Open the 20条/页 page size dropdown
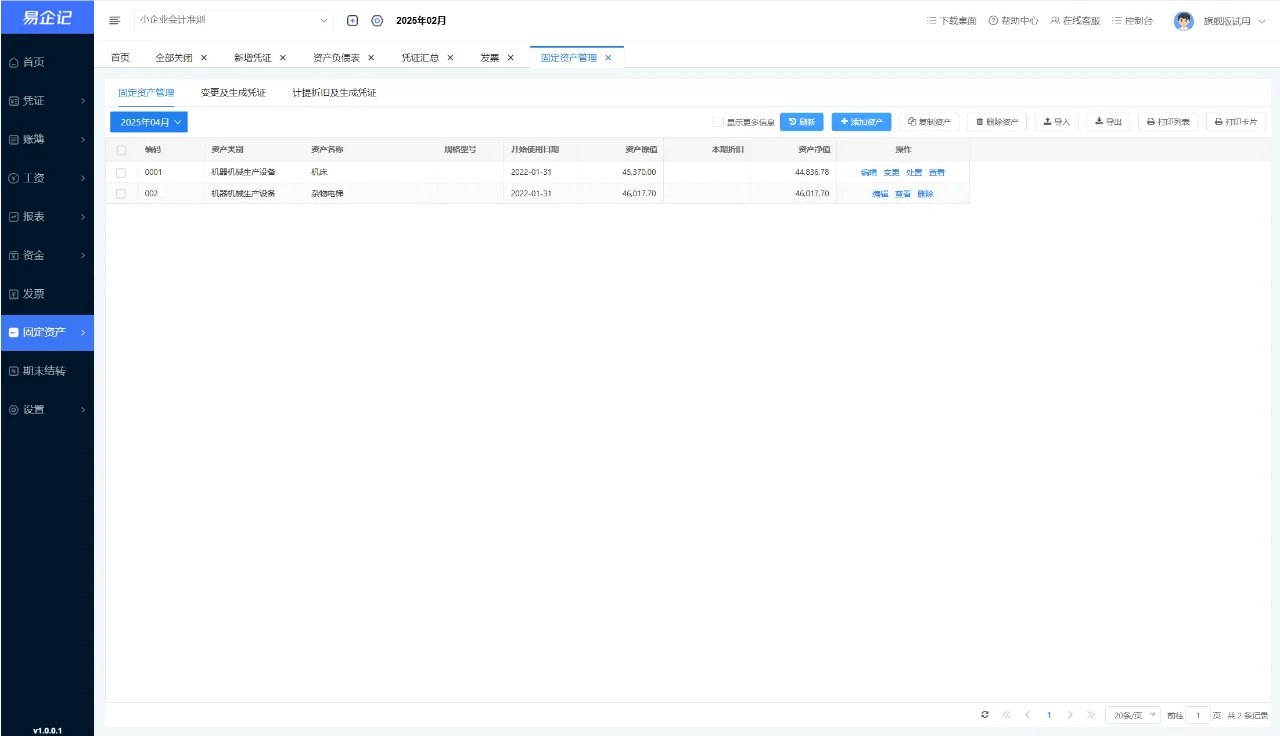This screenshot has height=736, width=1280. tap(1133, 715)
